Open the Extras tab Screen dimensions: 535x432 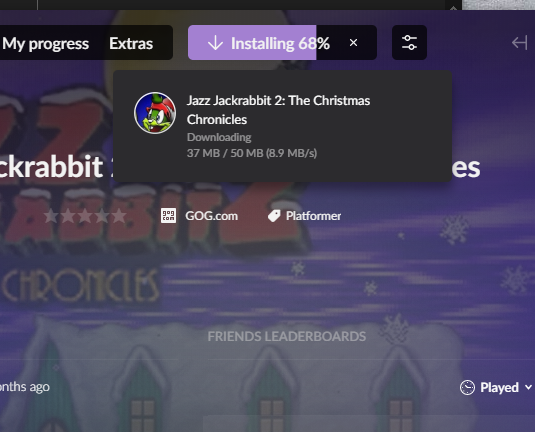pyautogui.click(x=131, y=43)
